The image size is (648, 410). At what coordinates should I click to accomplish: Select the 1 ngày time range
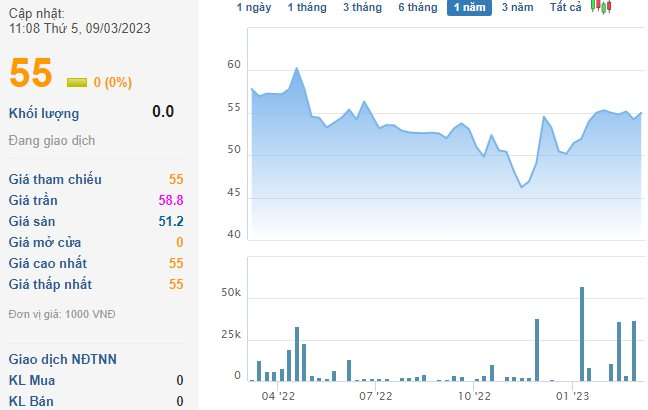pyautogui.click(x=253, y=7)
